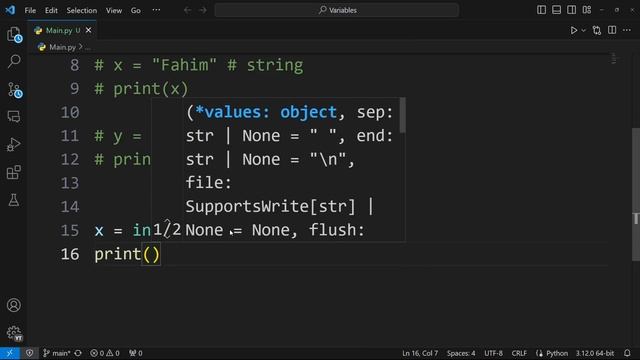Viewport: 640px width, 360px height.
Task: Open the Testing flask view
Action: [14, 200]
